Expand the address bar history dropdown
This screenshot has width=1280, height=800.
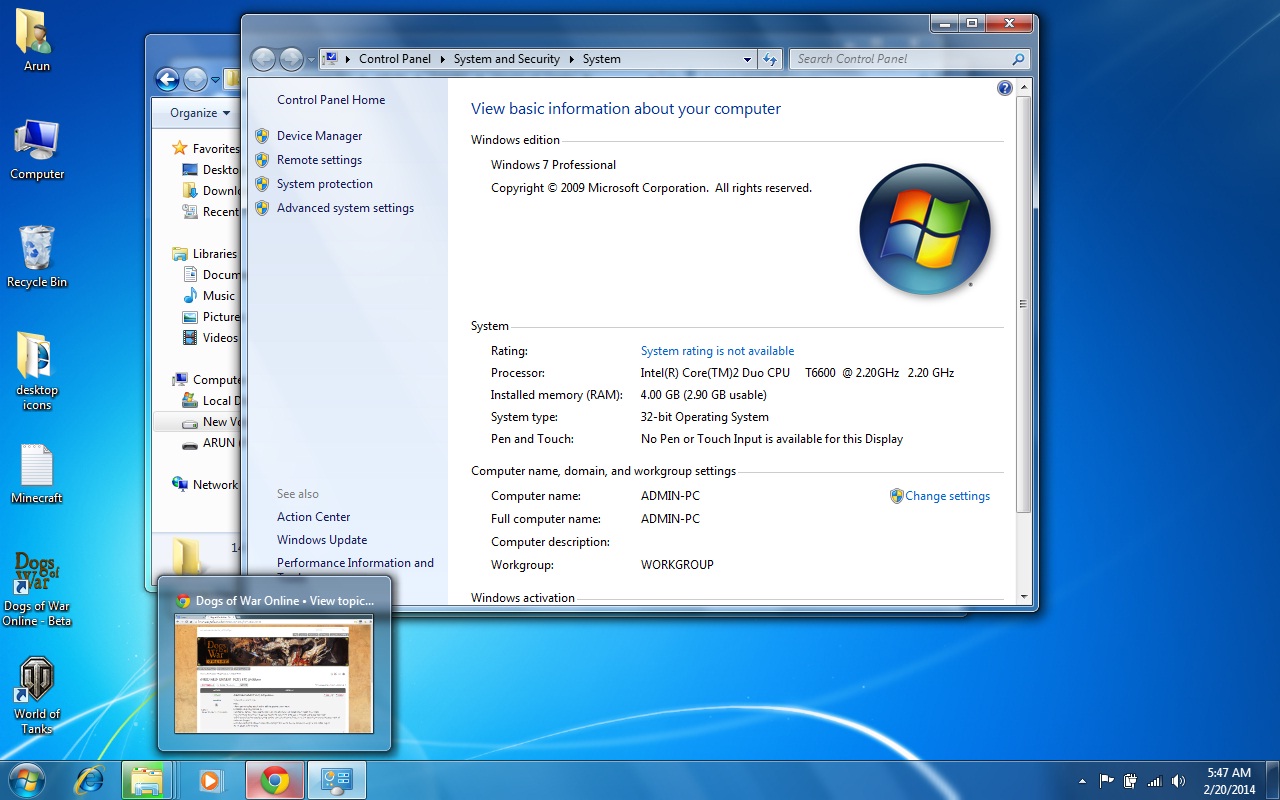pyautogui.click(x=747, y=59)
